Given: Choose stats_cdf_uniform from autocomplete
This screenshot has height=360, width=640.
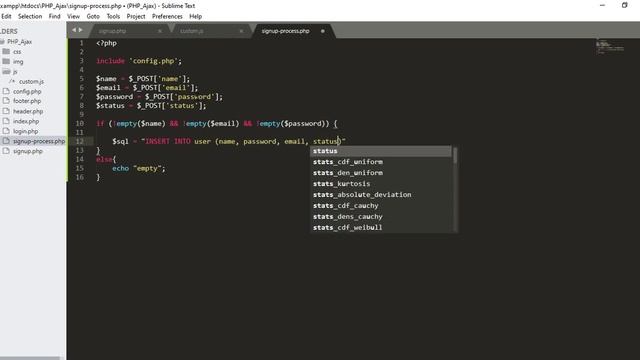Looking at the screenshot, I should (x=381, y=162).
